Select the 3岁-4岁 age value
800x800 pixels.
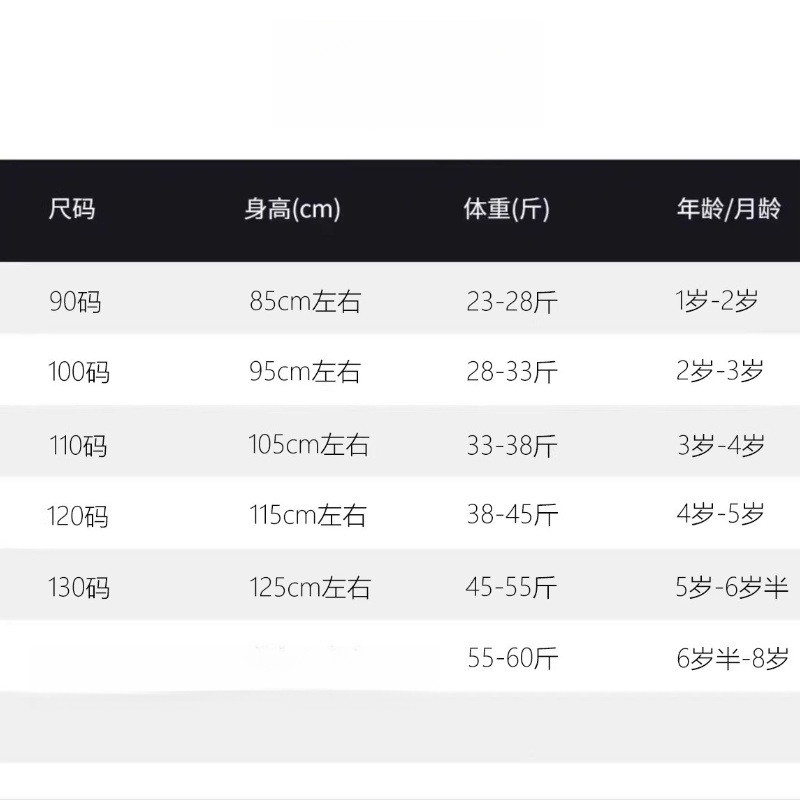(720, 445)
